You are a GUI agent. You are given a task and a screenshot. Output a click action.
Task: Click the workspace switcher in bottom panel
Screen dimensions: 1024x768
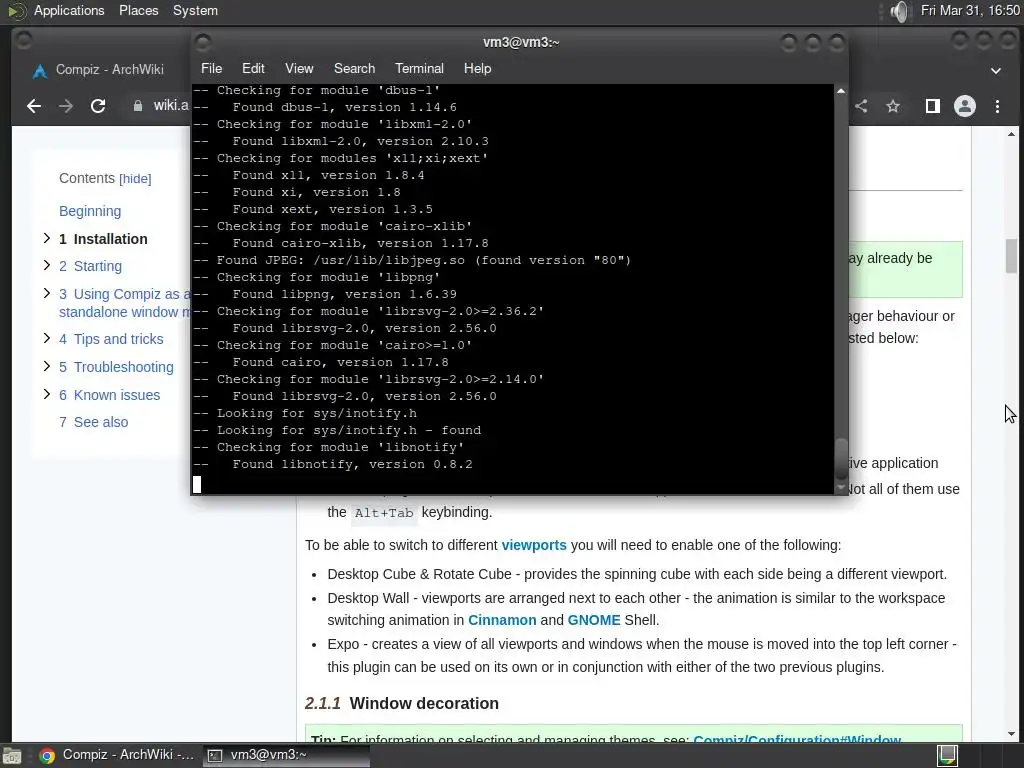pos(947,756)
